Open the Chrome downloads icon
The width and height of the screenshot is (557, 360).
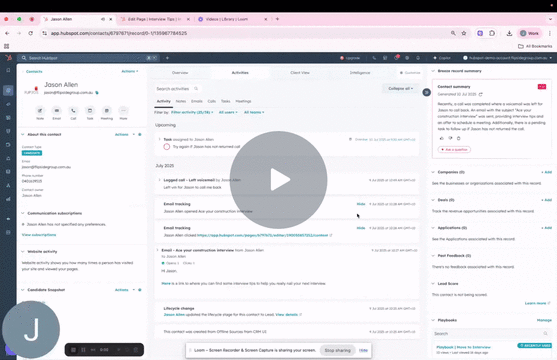509,33
